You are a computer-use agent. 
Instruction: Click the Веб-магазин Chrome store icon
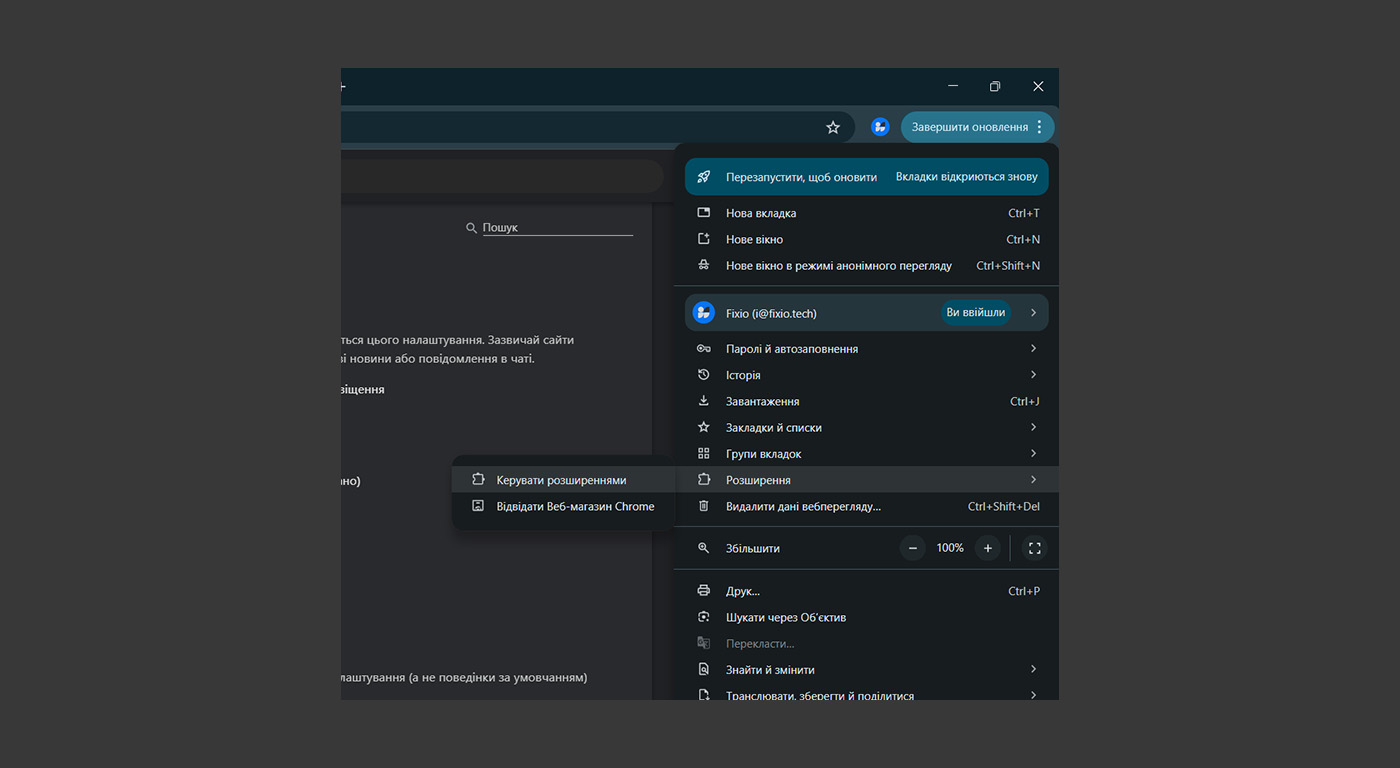point(478,506)
